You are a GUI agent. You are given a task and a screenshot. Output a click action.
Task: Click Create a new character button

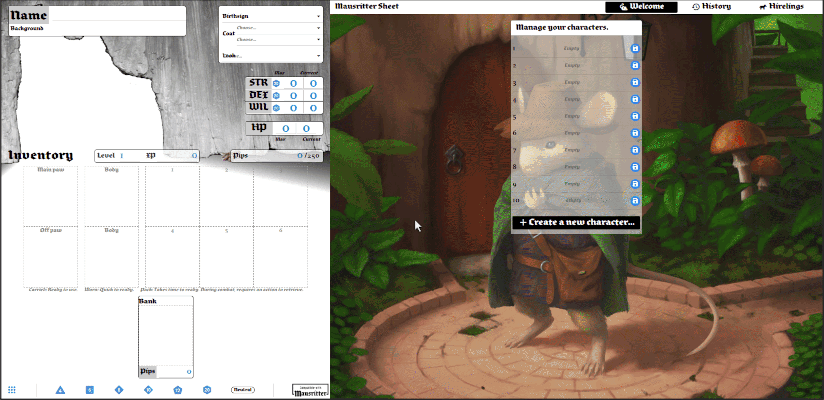click(x=576, y=222)
